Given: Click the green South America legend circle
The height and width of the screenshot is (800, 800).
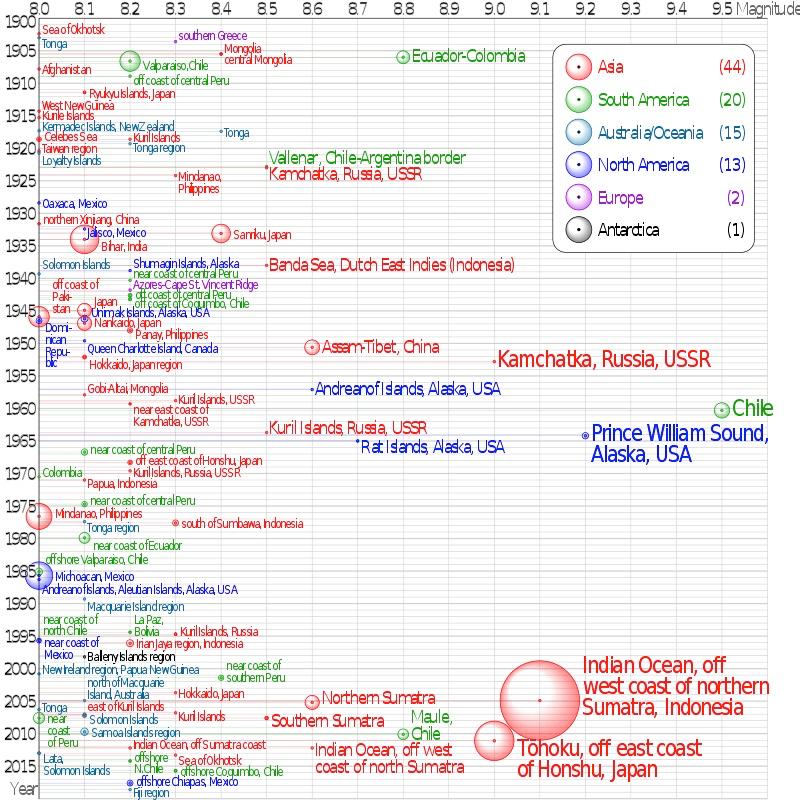Looking at the screenshot, I should coord(579,99).
